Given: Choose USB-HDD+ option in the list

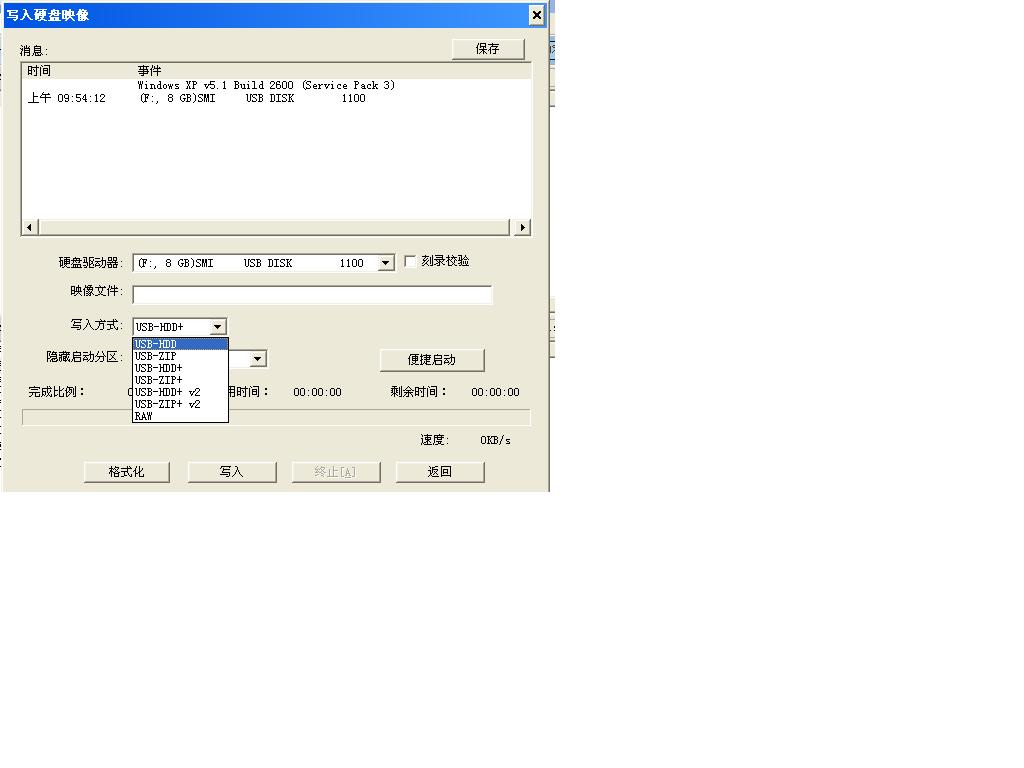Looking at the screenshot, I should point(180,368).
